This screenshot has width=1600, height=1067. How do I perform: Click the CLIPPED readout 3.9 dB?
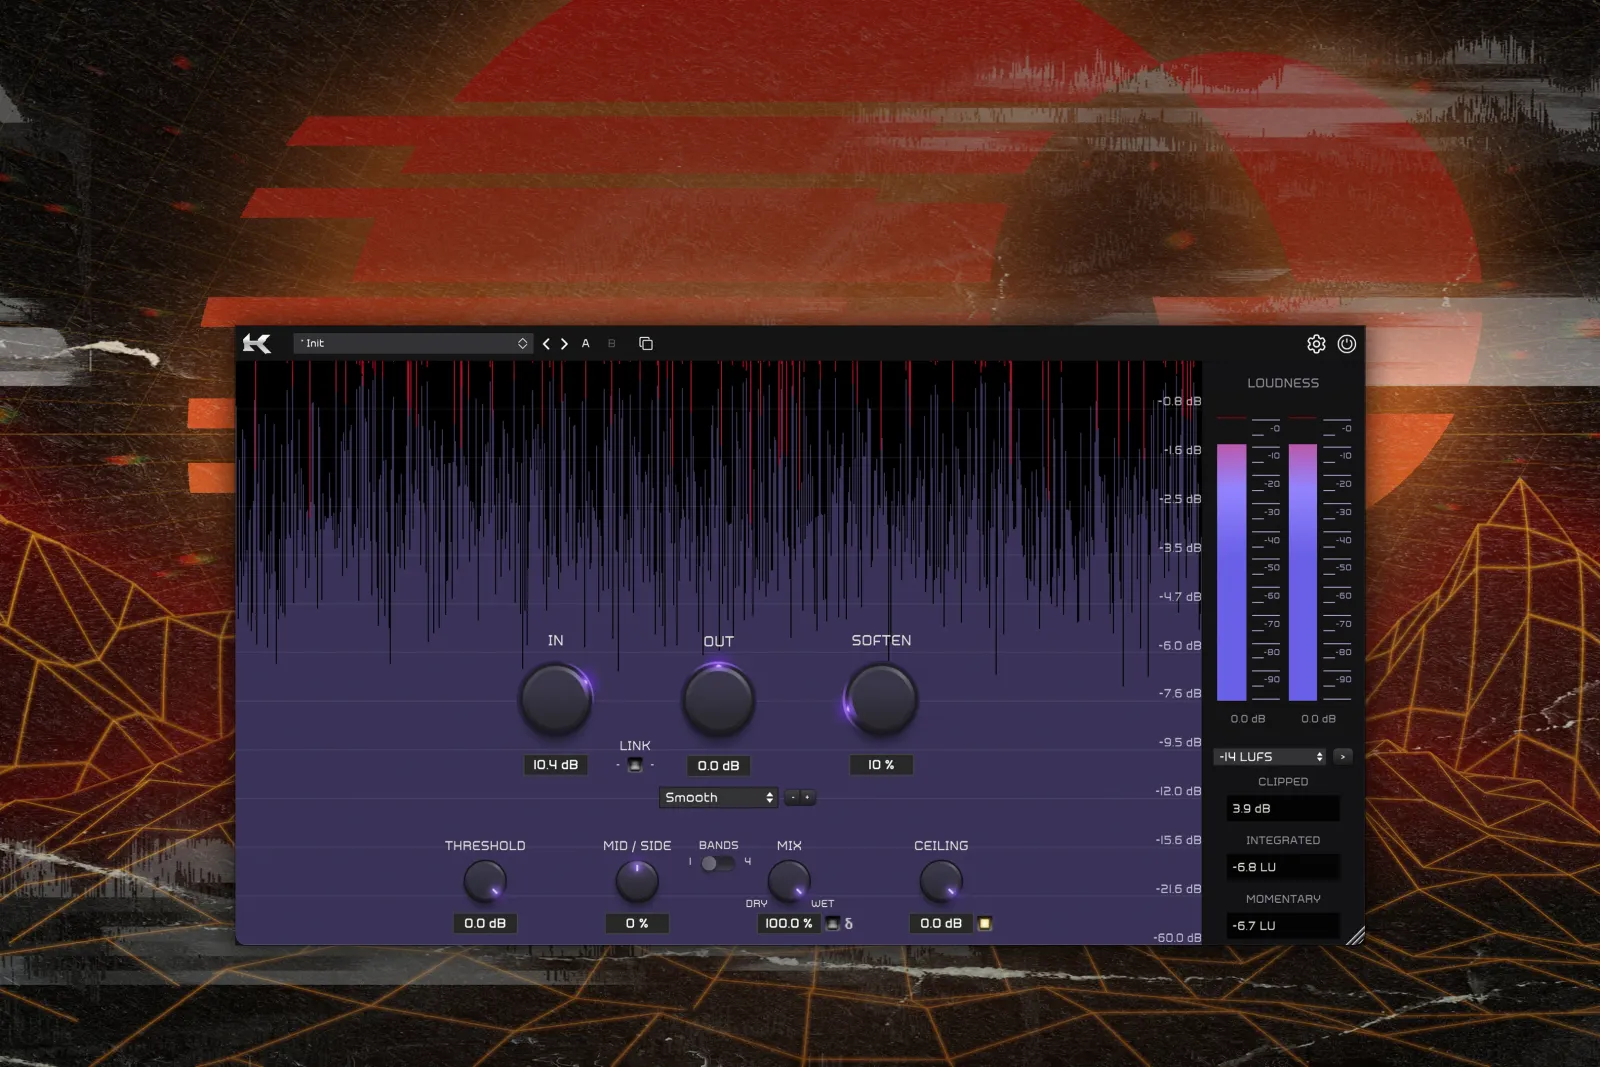coord(1283,808)
